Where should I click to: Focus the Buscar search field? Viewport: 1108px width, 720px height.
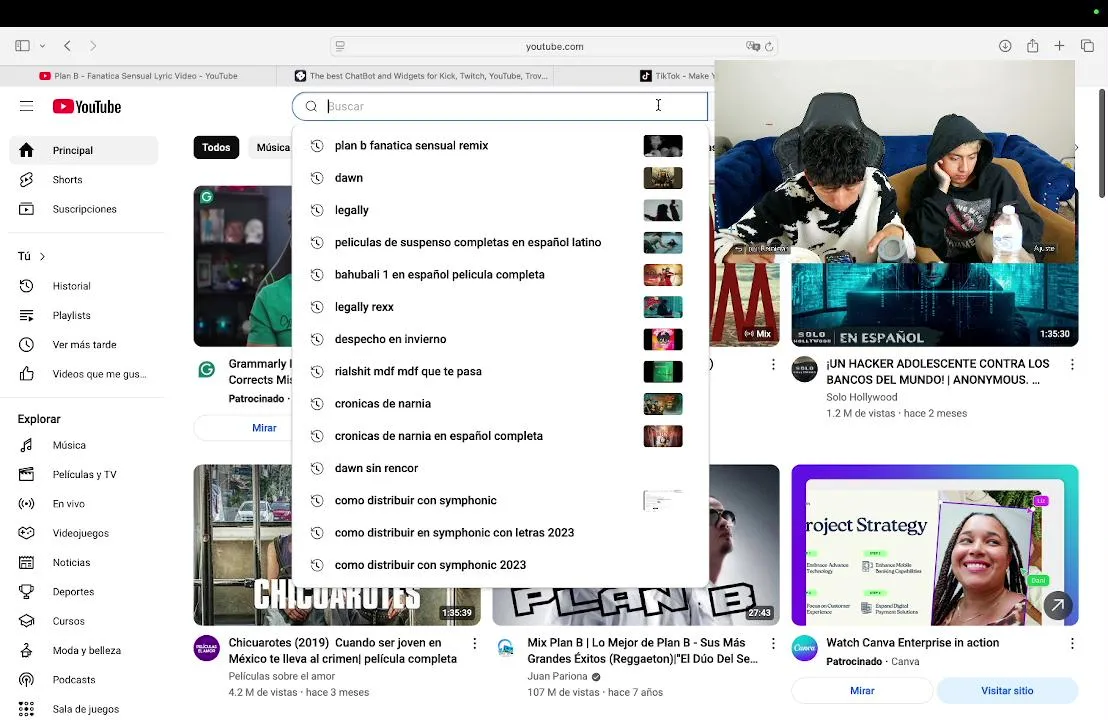(500, 106)
